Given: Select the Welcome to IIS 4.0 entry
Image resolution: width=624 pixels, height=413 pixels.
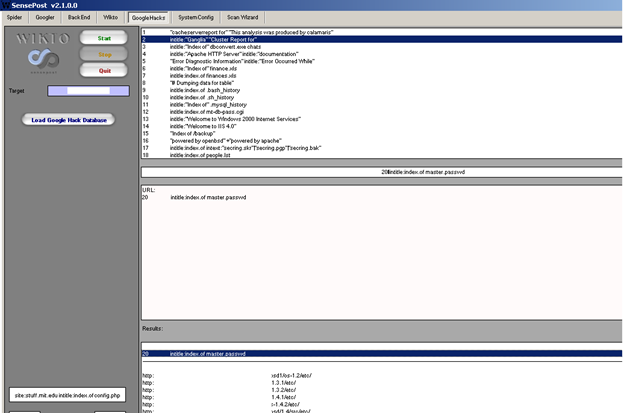Looking at the screenshot, I should tap(200, 127).
